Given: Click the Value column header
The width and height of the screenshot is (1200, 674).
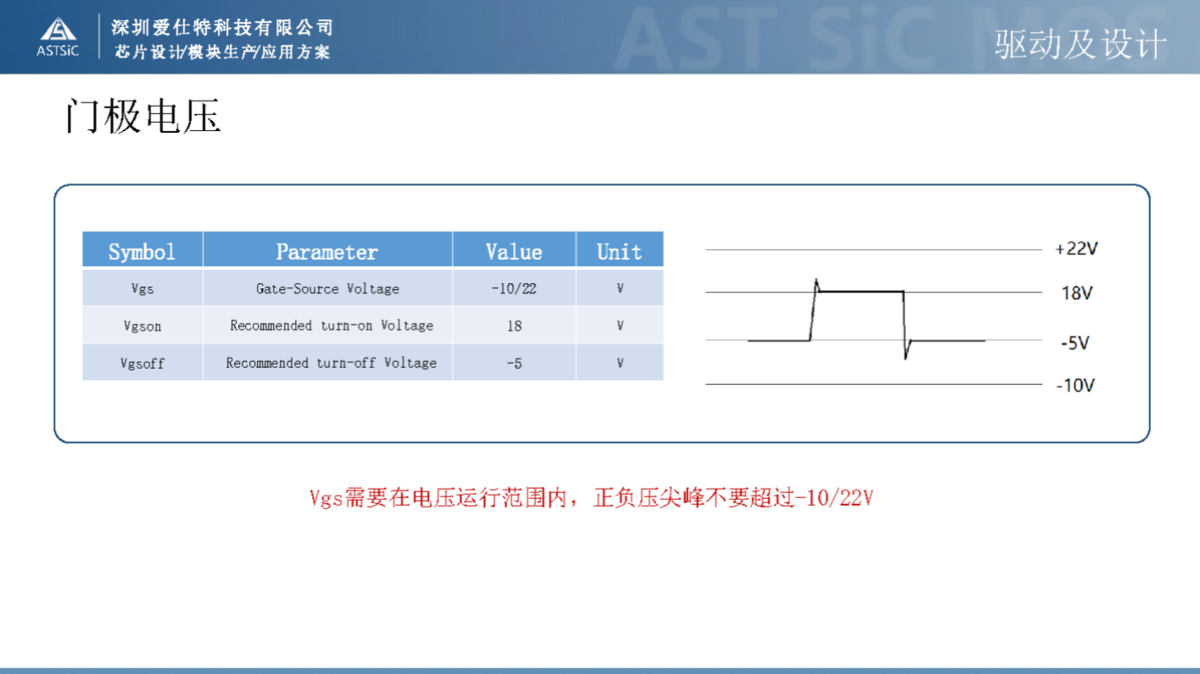Looking at the screenshot, I should pyautogui.click(x=513, y=251).
